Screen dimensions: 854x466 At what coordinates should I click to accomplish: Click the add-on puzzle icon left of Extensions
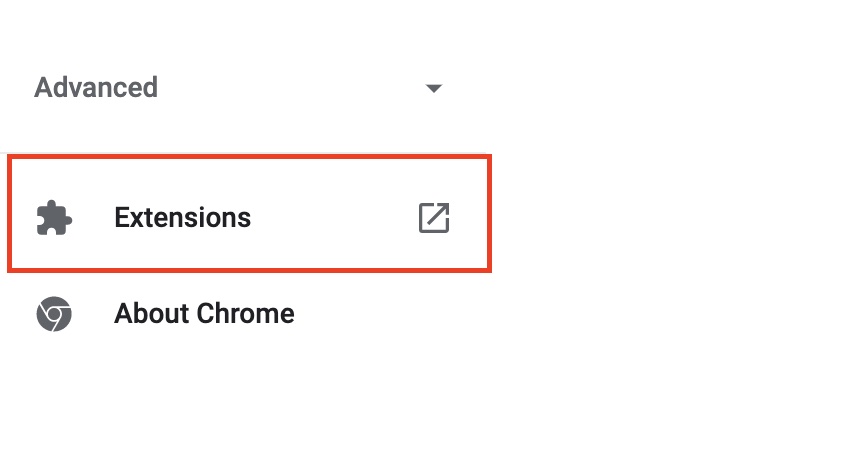point(54,218)
